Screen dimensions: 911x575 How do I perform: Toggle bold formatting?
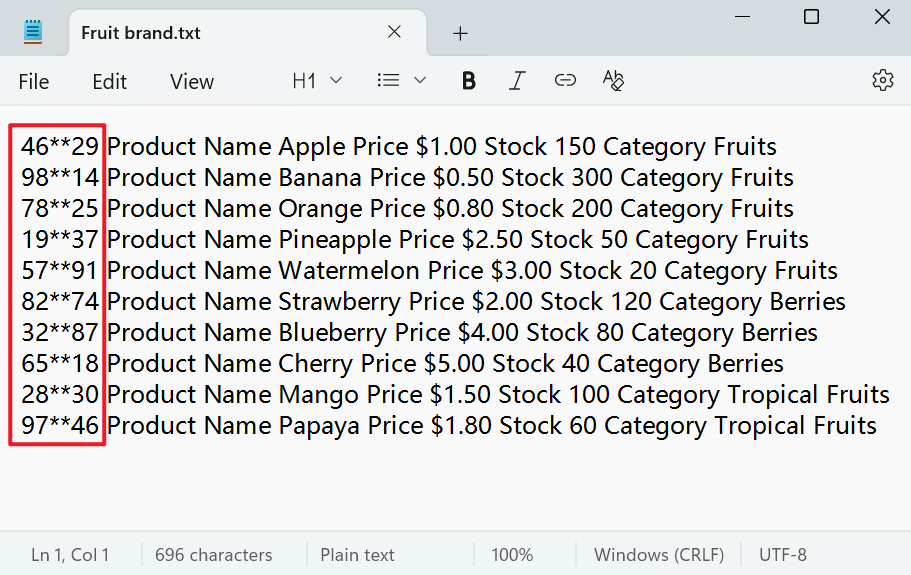[468, 81]
